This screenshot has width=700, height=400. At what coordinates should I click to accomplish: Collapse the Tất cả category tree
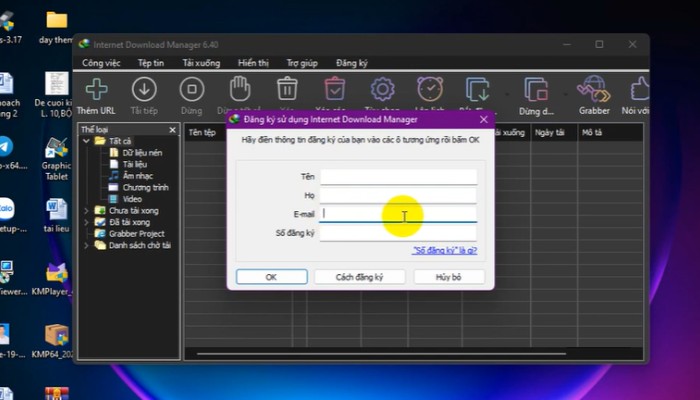click(x=87, y=141)
